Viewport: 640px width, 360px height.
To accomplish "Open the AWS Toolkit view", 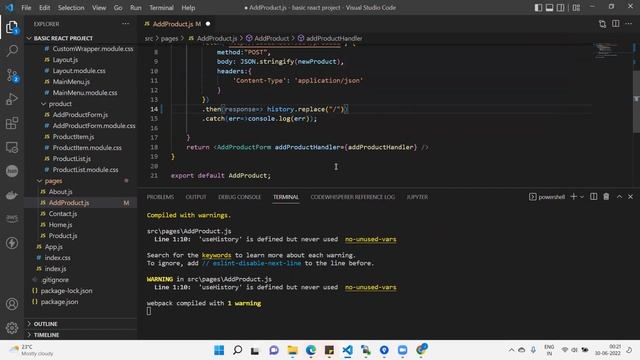I will tap(12, 219).
